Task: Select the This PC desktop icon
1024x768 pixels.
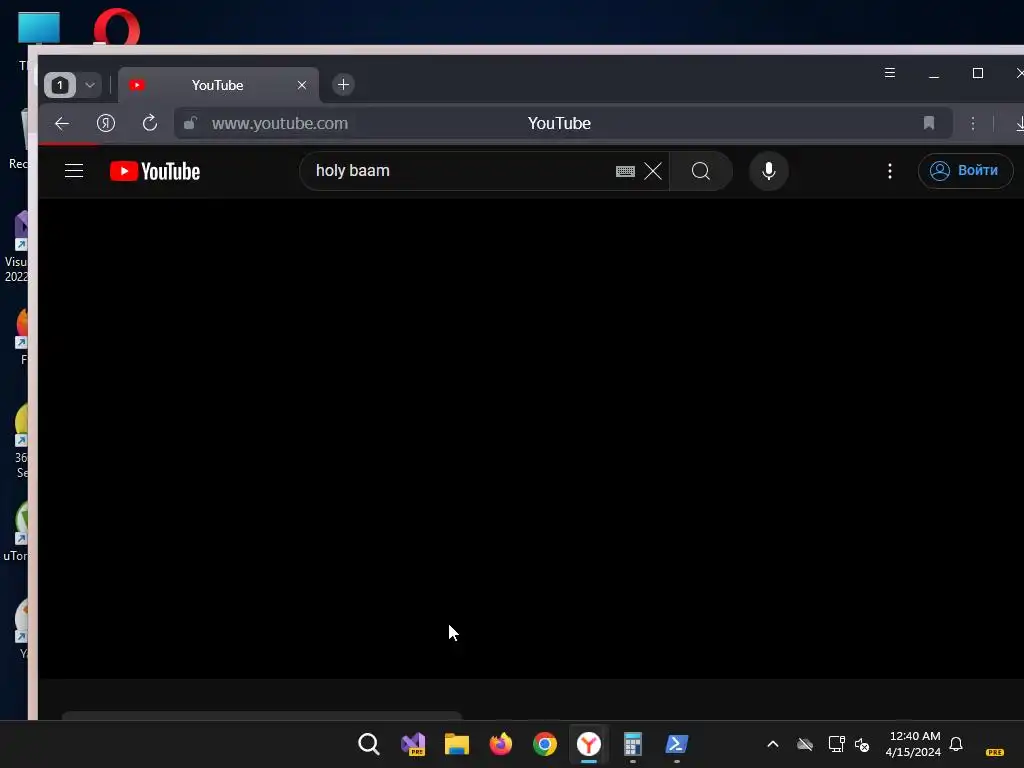Action: 38,29
